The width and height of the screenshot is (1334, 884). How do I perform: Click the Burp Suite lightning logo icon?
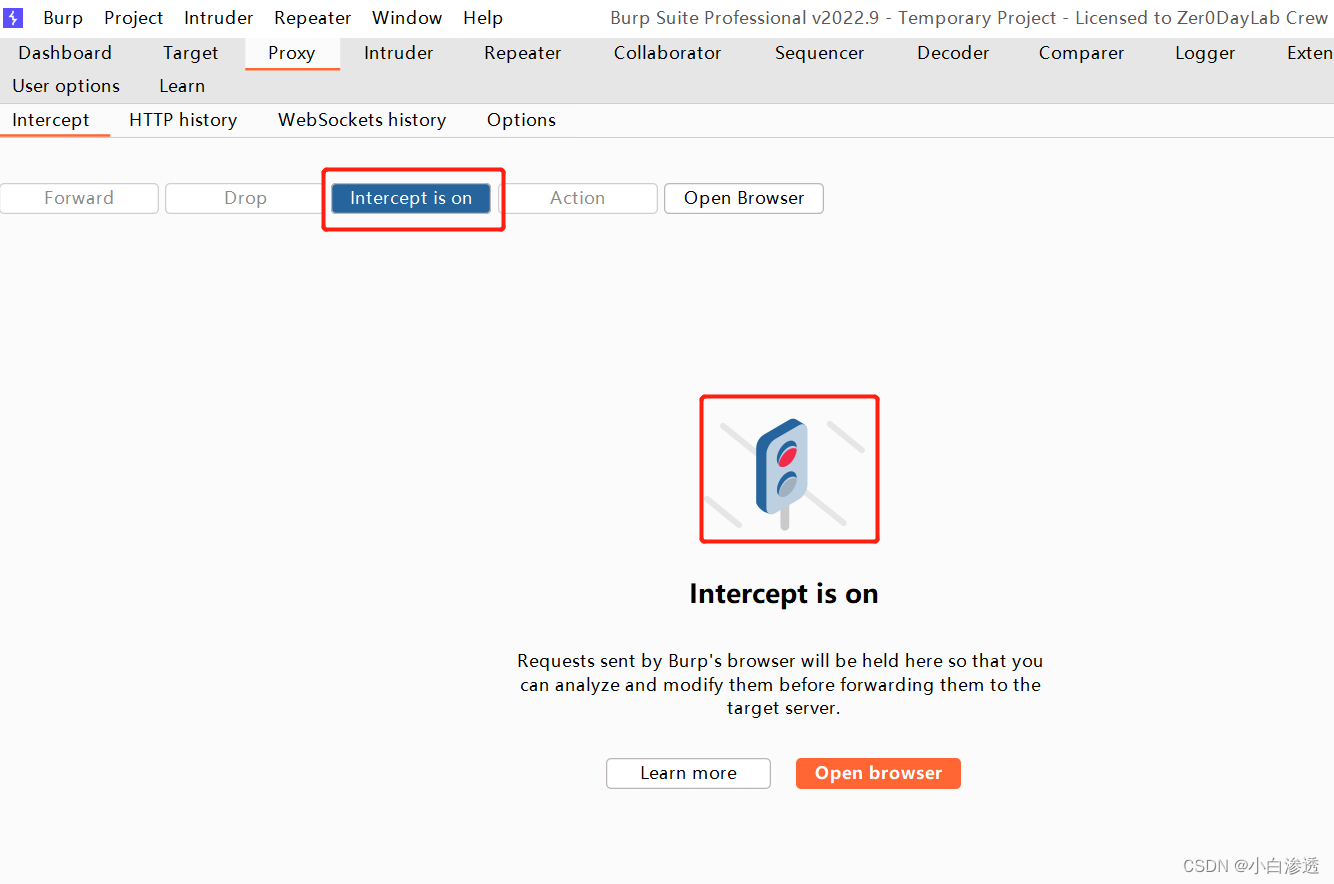pos(13,18)
